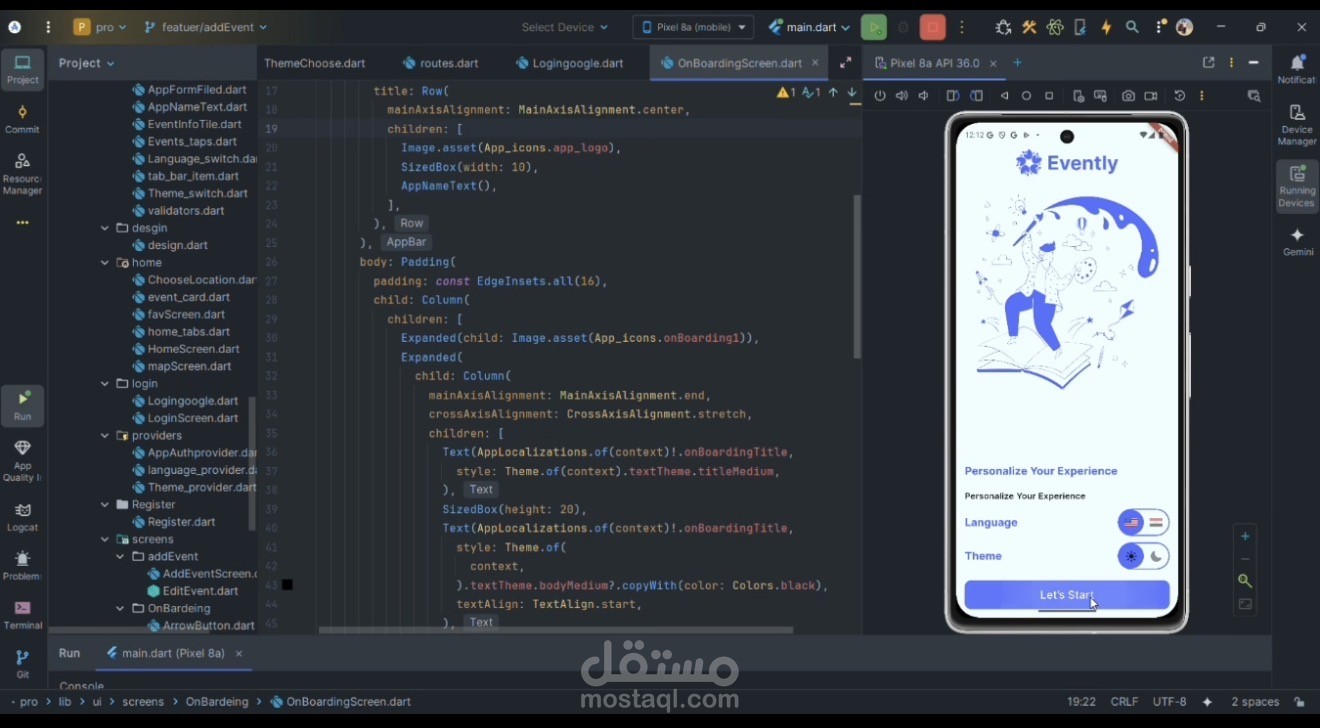Toggle the Theme switch on the Evently app

point(1143,556)
